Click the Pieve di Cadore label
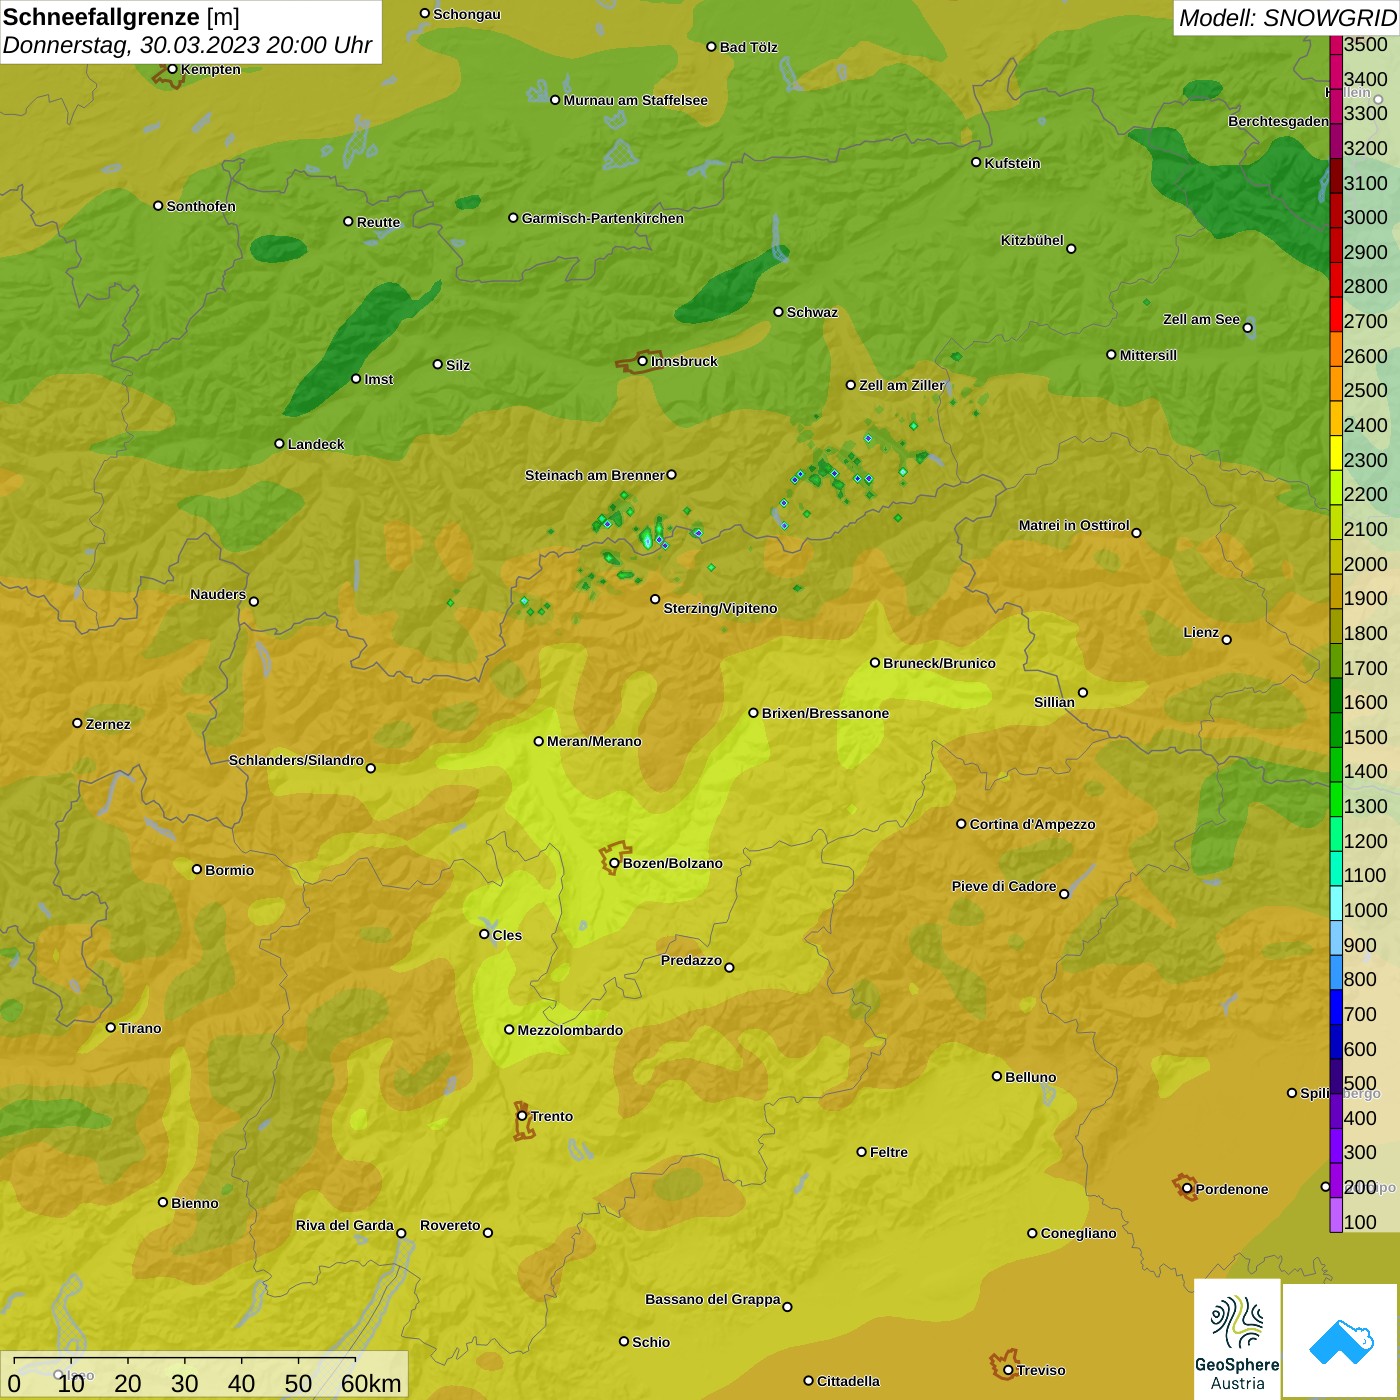Image resolution: width=1400 pixels, height=1400 pixels. click(x=1004, y=886)
